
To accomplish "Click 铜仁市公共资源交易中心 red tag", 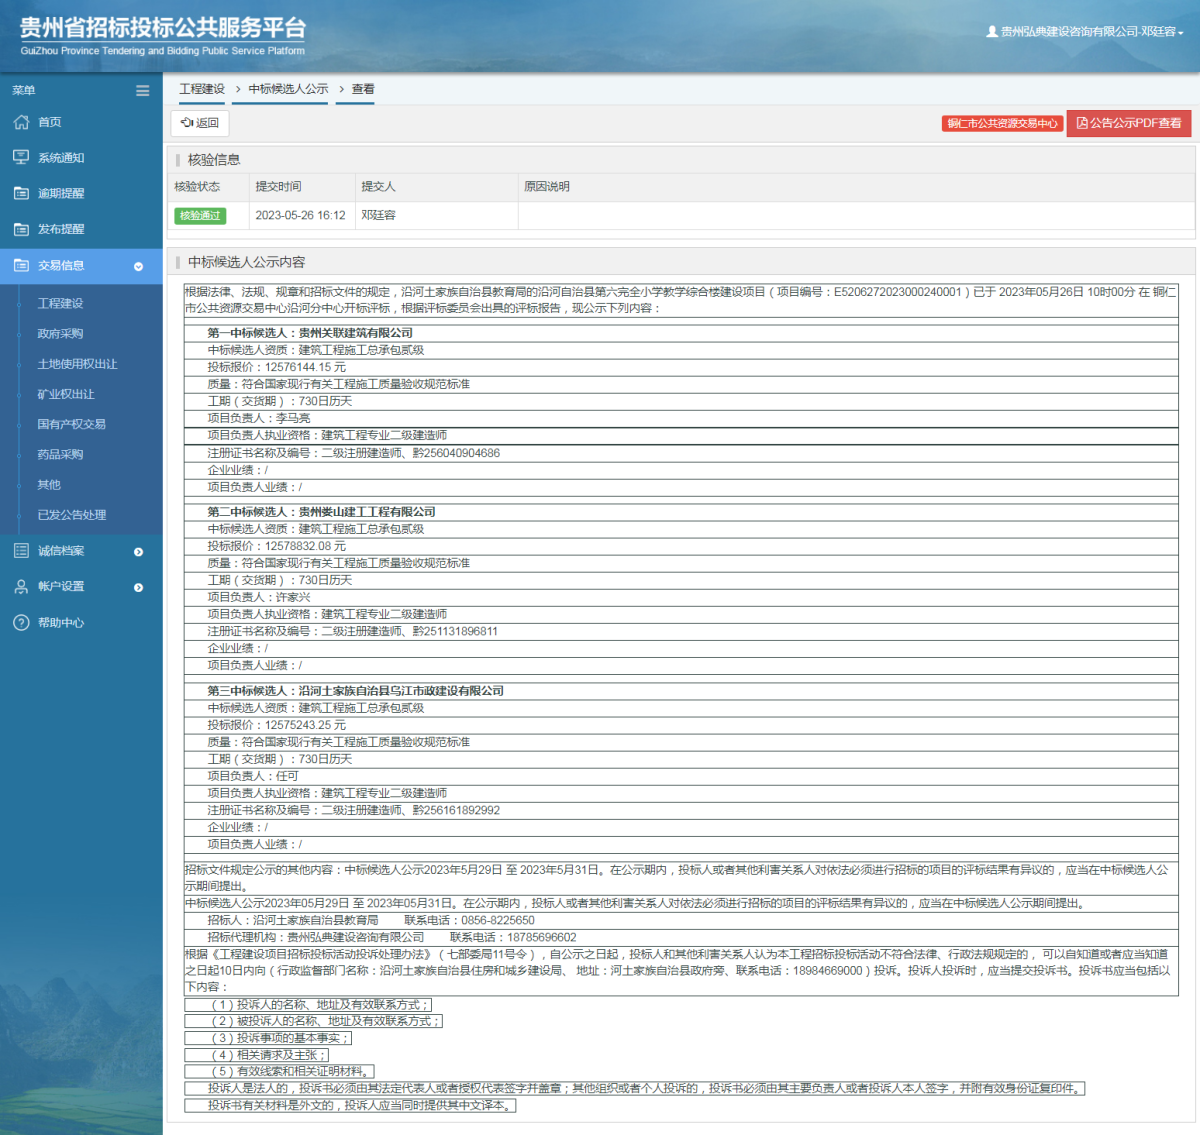I will (1003, 123).
